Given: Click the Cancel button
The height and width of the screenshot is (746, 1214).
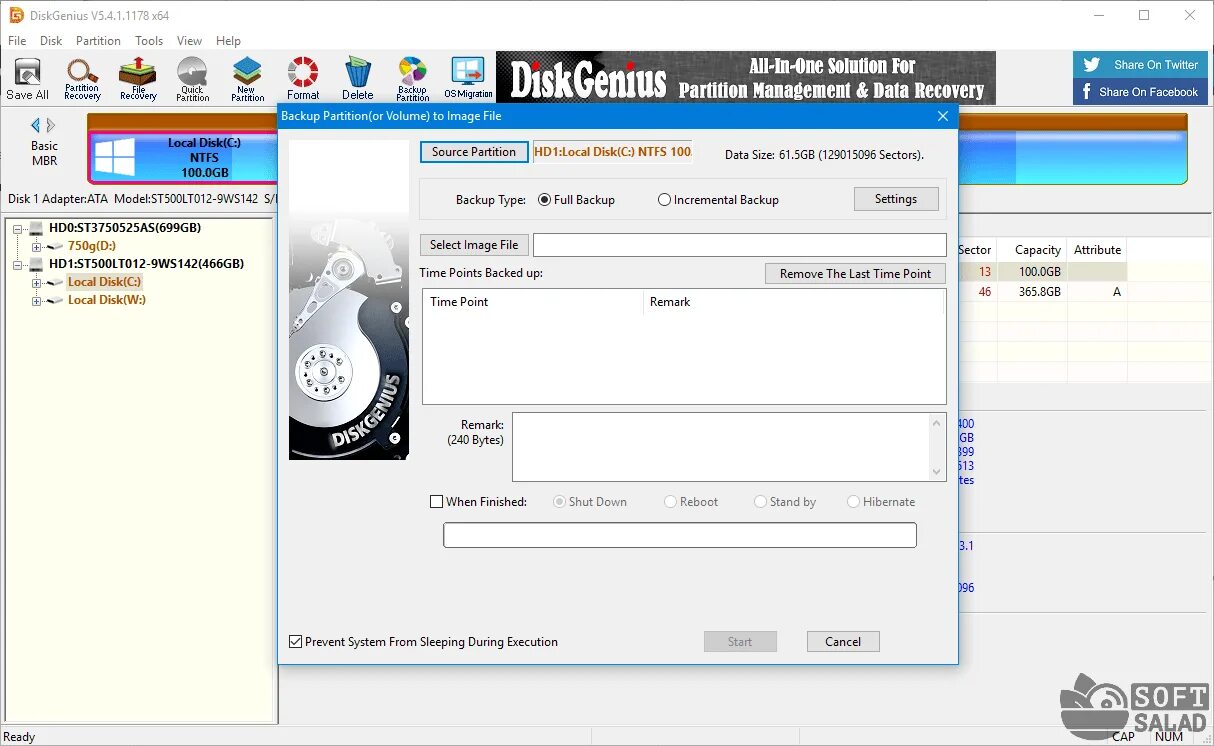Looking at the screenshot, I should [843, 642].
